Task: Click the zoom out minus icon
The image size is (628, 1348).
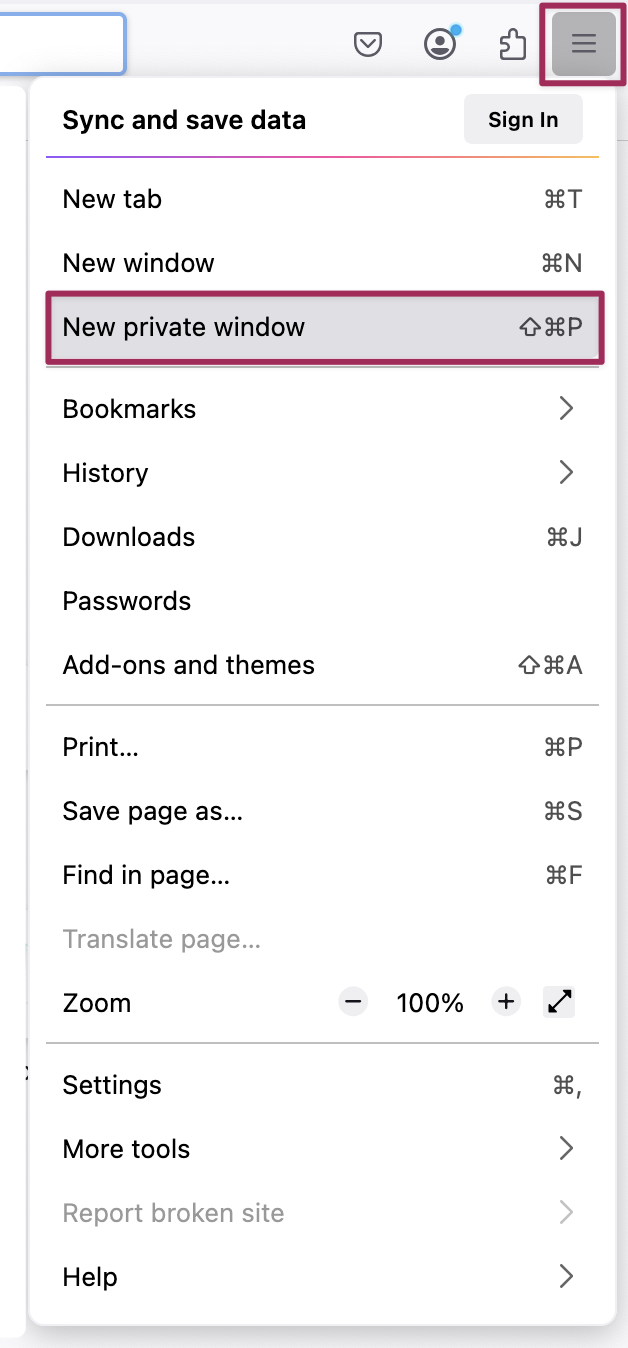Action: tap(353, 1002)
